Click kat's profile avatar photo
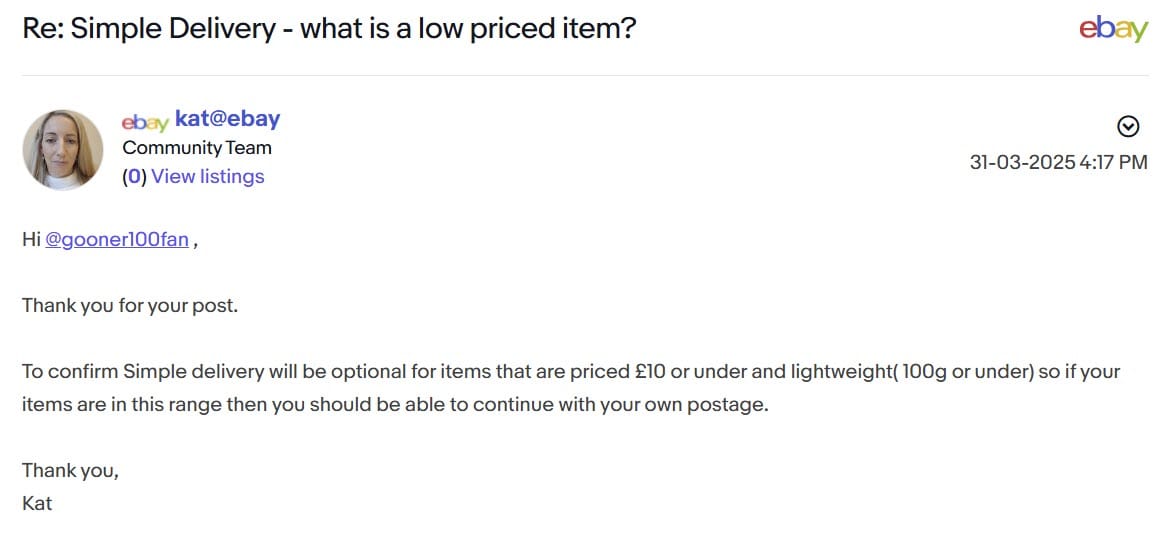Image resolution: width=1166 pixels, height=549 pixels. [x=63, y=150]
